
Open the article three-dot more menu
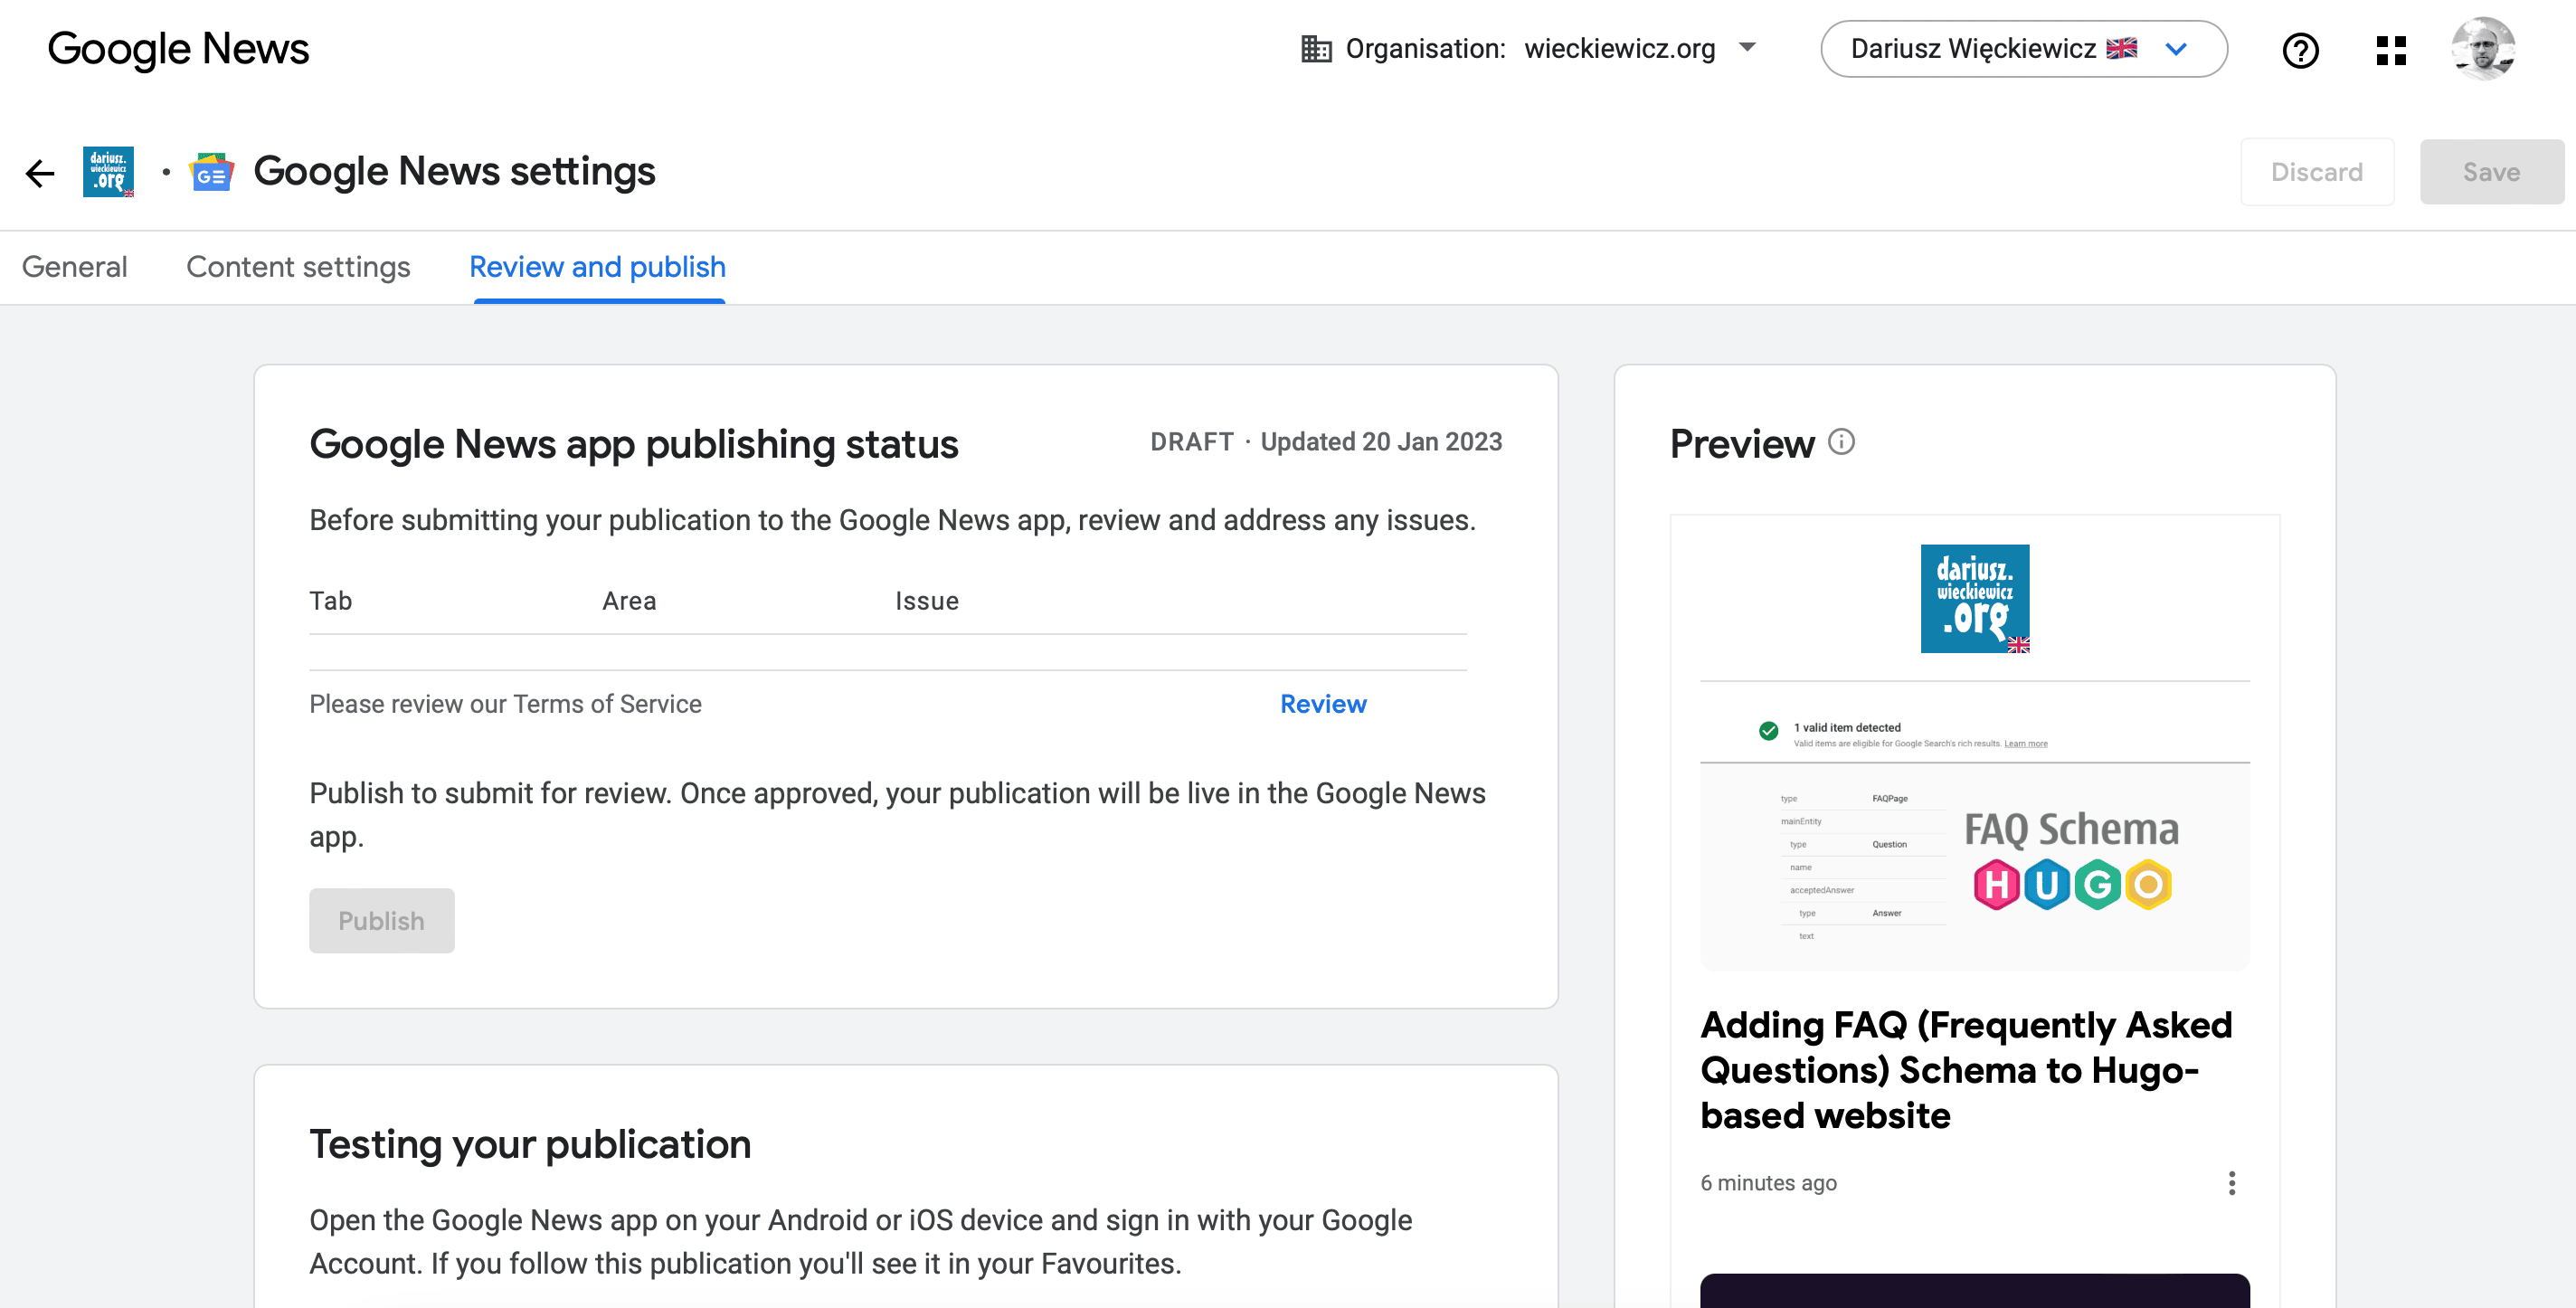tap(2231, 1183)
